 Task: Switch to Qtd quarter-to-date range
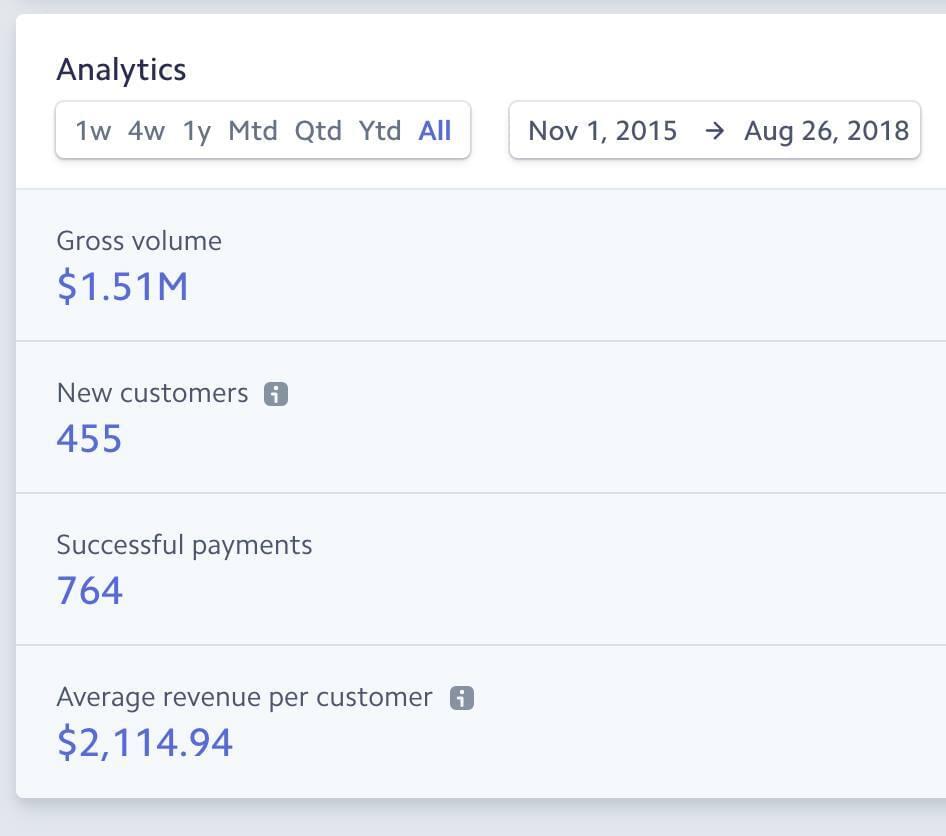(318, 131)
